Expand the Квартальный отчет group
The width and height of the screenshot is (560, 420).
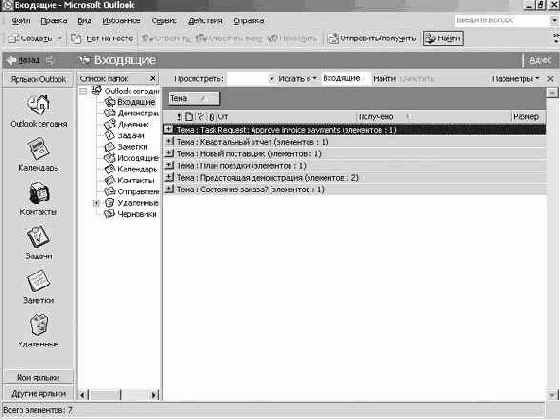pos(169,141)
